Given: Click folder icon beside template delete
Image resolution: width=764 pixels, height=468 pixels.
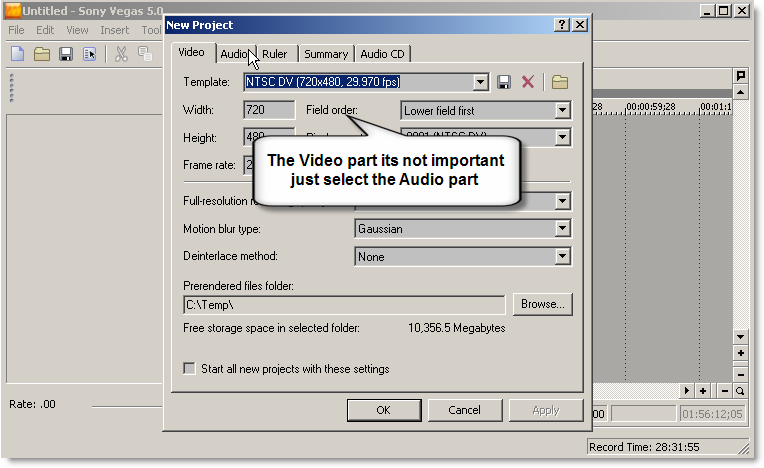Looking at the screenshot, I should click(560, 82).
